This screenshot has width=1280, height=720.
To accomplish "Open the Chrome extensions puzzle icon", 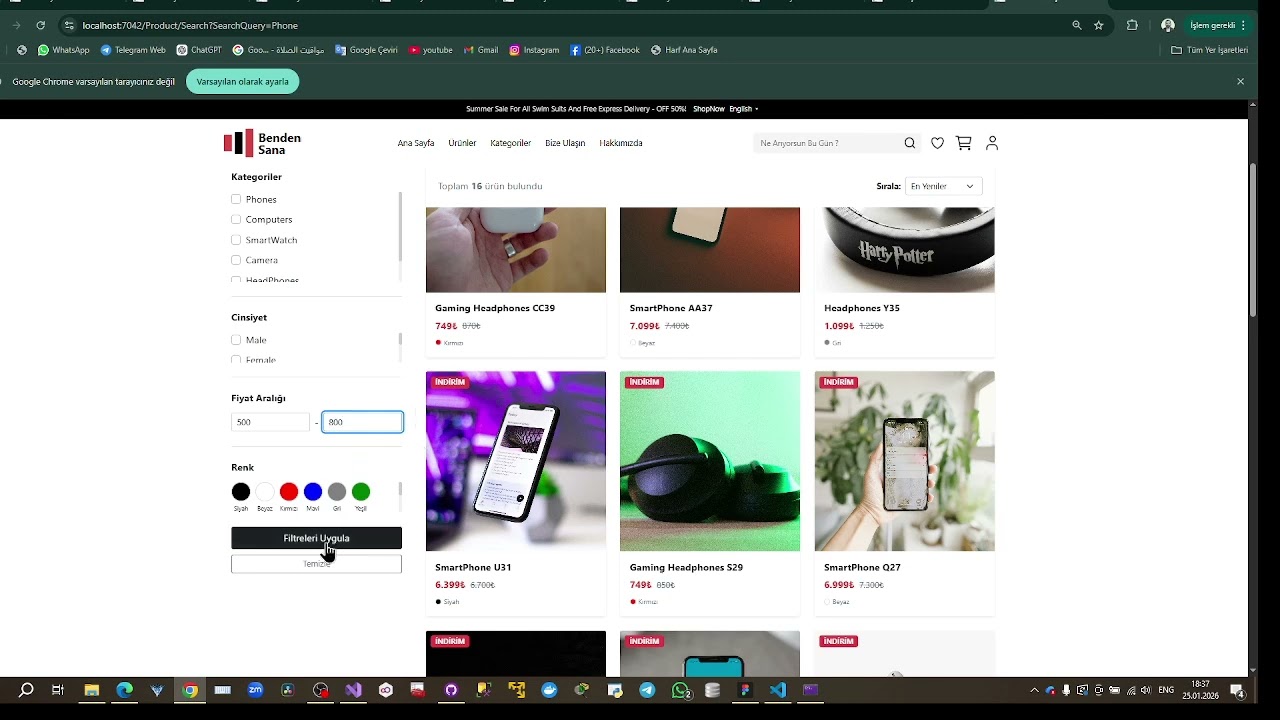I will click(x=1132, y=25).
